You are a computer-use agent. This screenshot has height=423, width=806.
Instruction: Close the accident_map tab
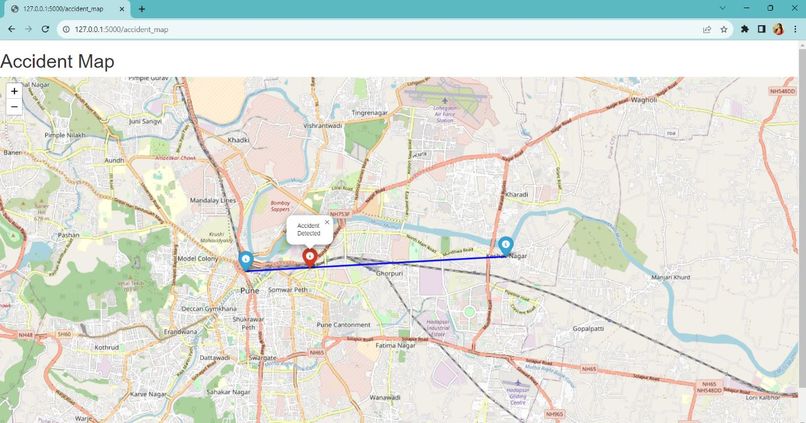122,9
